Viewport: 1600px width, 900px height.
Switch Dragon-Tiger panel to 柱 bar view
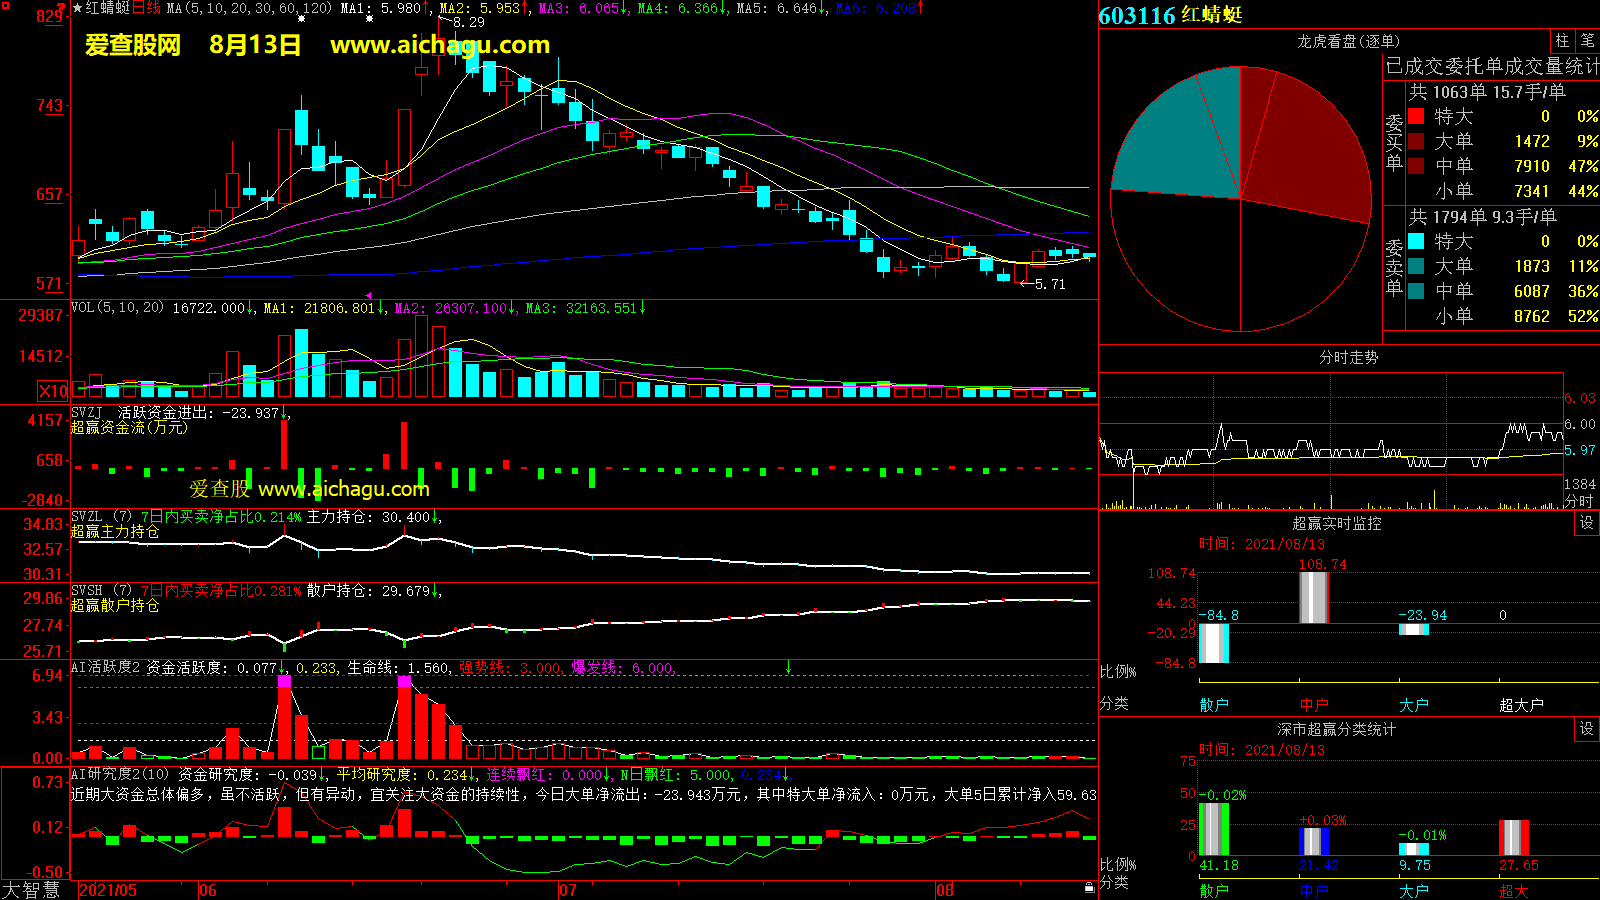tap(1562, 41)
